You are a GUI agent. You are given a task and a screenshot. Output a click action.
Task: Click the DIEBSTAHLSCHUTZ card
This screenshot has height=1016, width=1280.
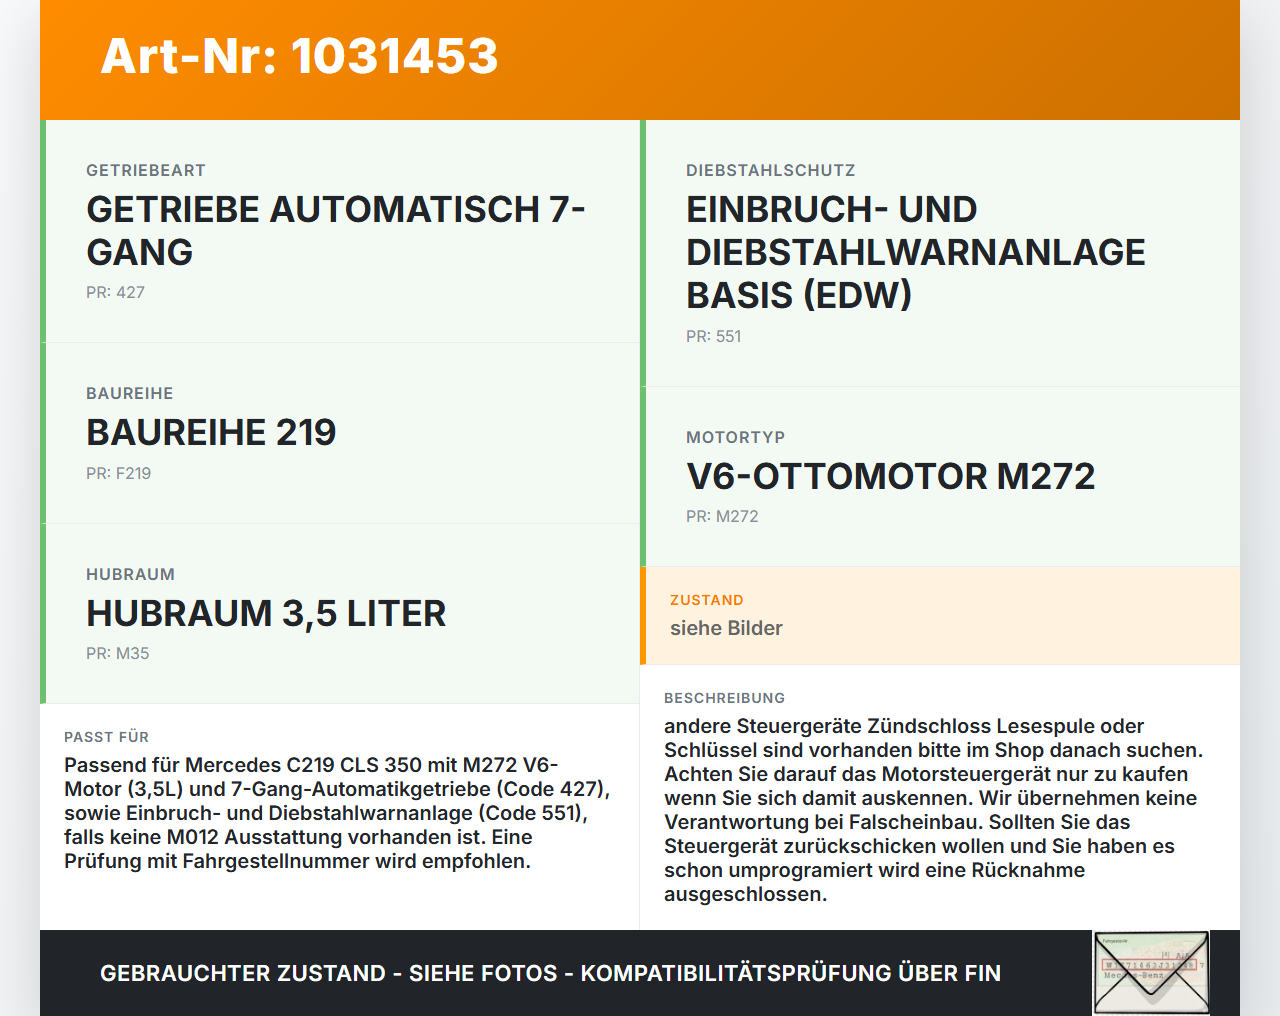940,250
